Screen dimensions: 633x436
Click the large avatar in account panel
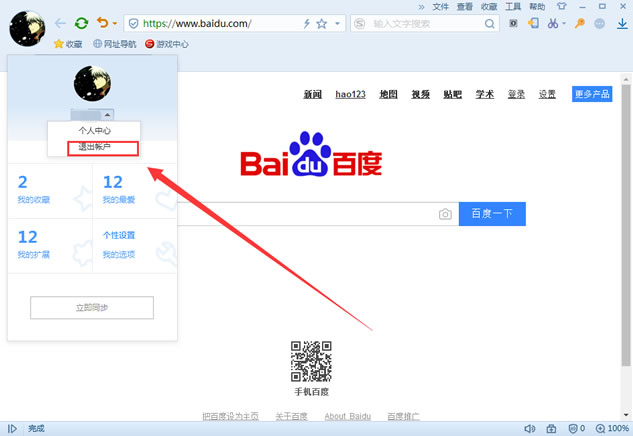pyautogui.click(x=92, y=84)
